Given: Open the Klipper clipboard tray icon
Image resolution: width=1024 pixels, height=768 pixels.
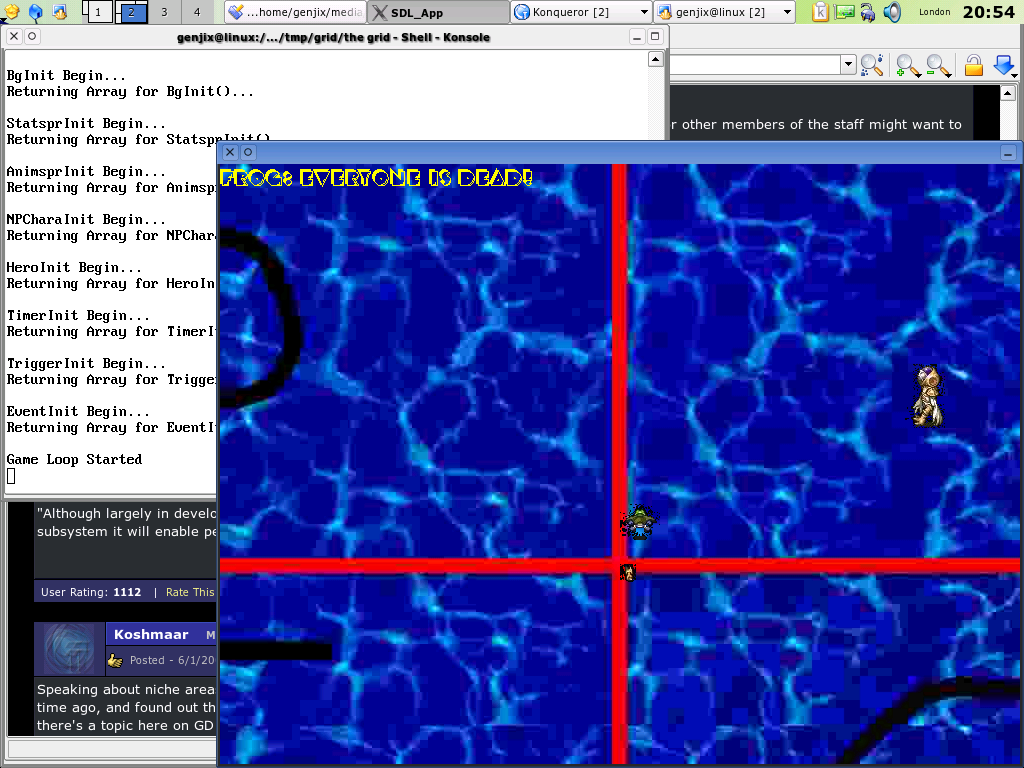Looking at the screenshot, I should pos(821,12).
